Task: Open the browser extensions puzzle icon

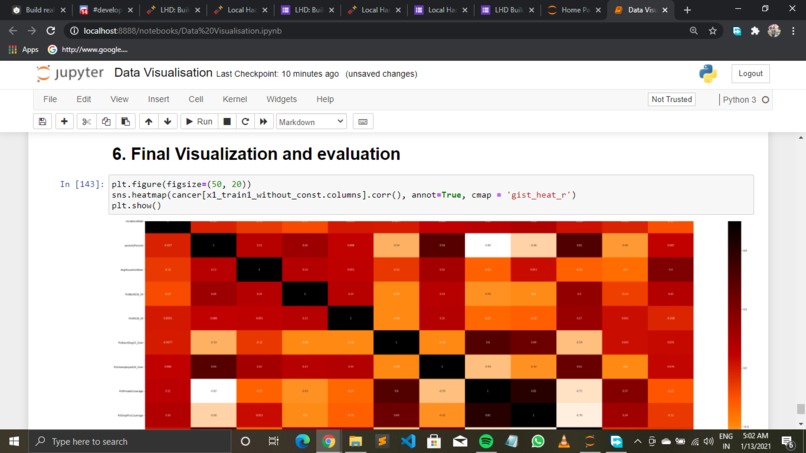Action: [755, 31]
